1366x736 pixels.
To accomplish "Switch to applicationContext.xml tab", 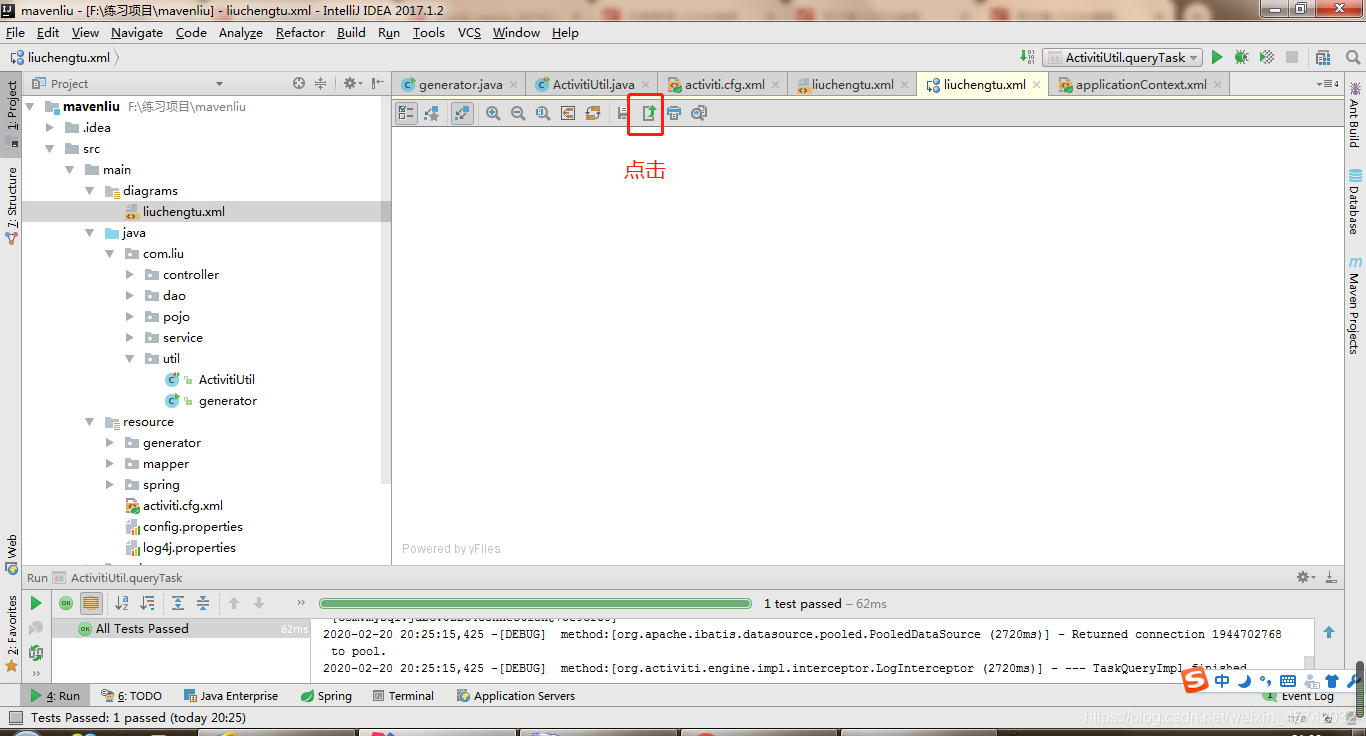I will click(x=1141, y=84).
